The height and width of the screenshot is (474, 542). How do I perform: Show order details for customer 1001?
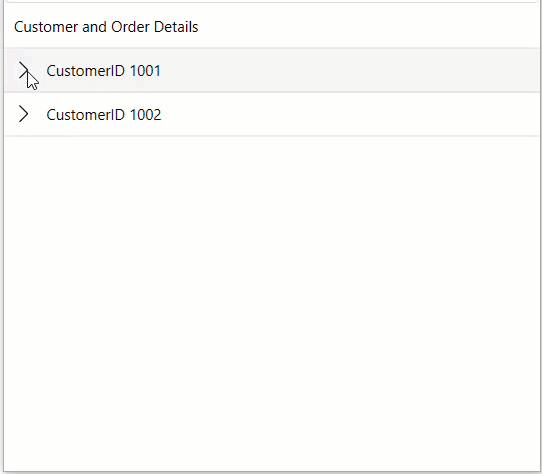[x=24, y=71]
